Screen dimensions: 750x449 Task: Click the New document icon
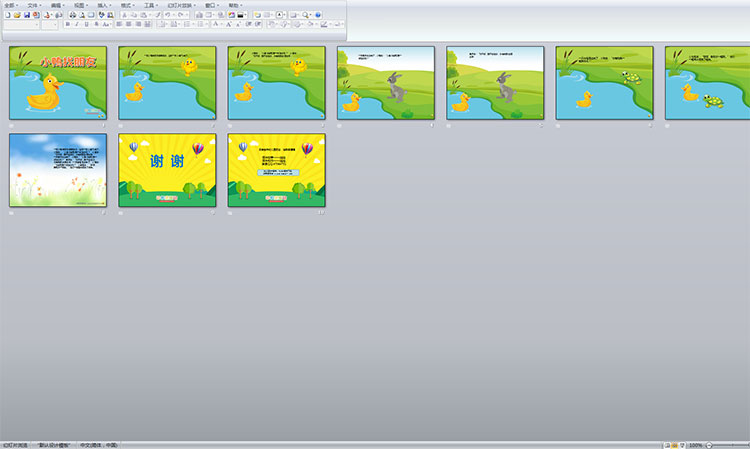click(7, 15)
